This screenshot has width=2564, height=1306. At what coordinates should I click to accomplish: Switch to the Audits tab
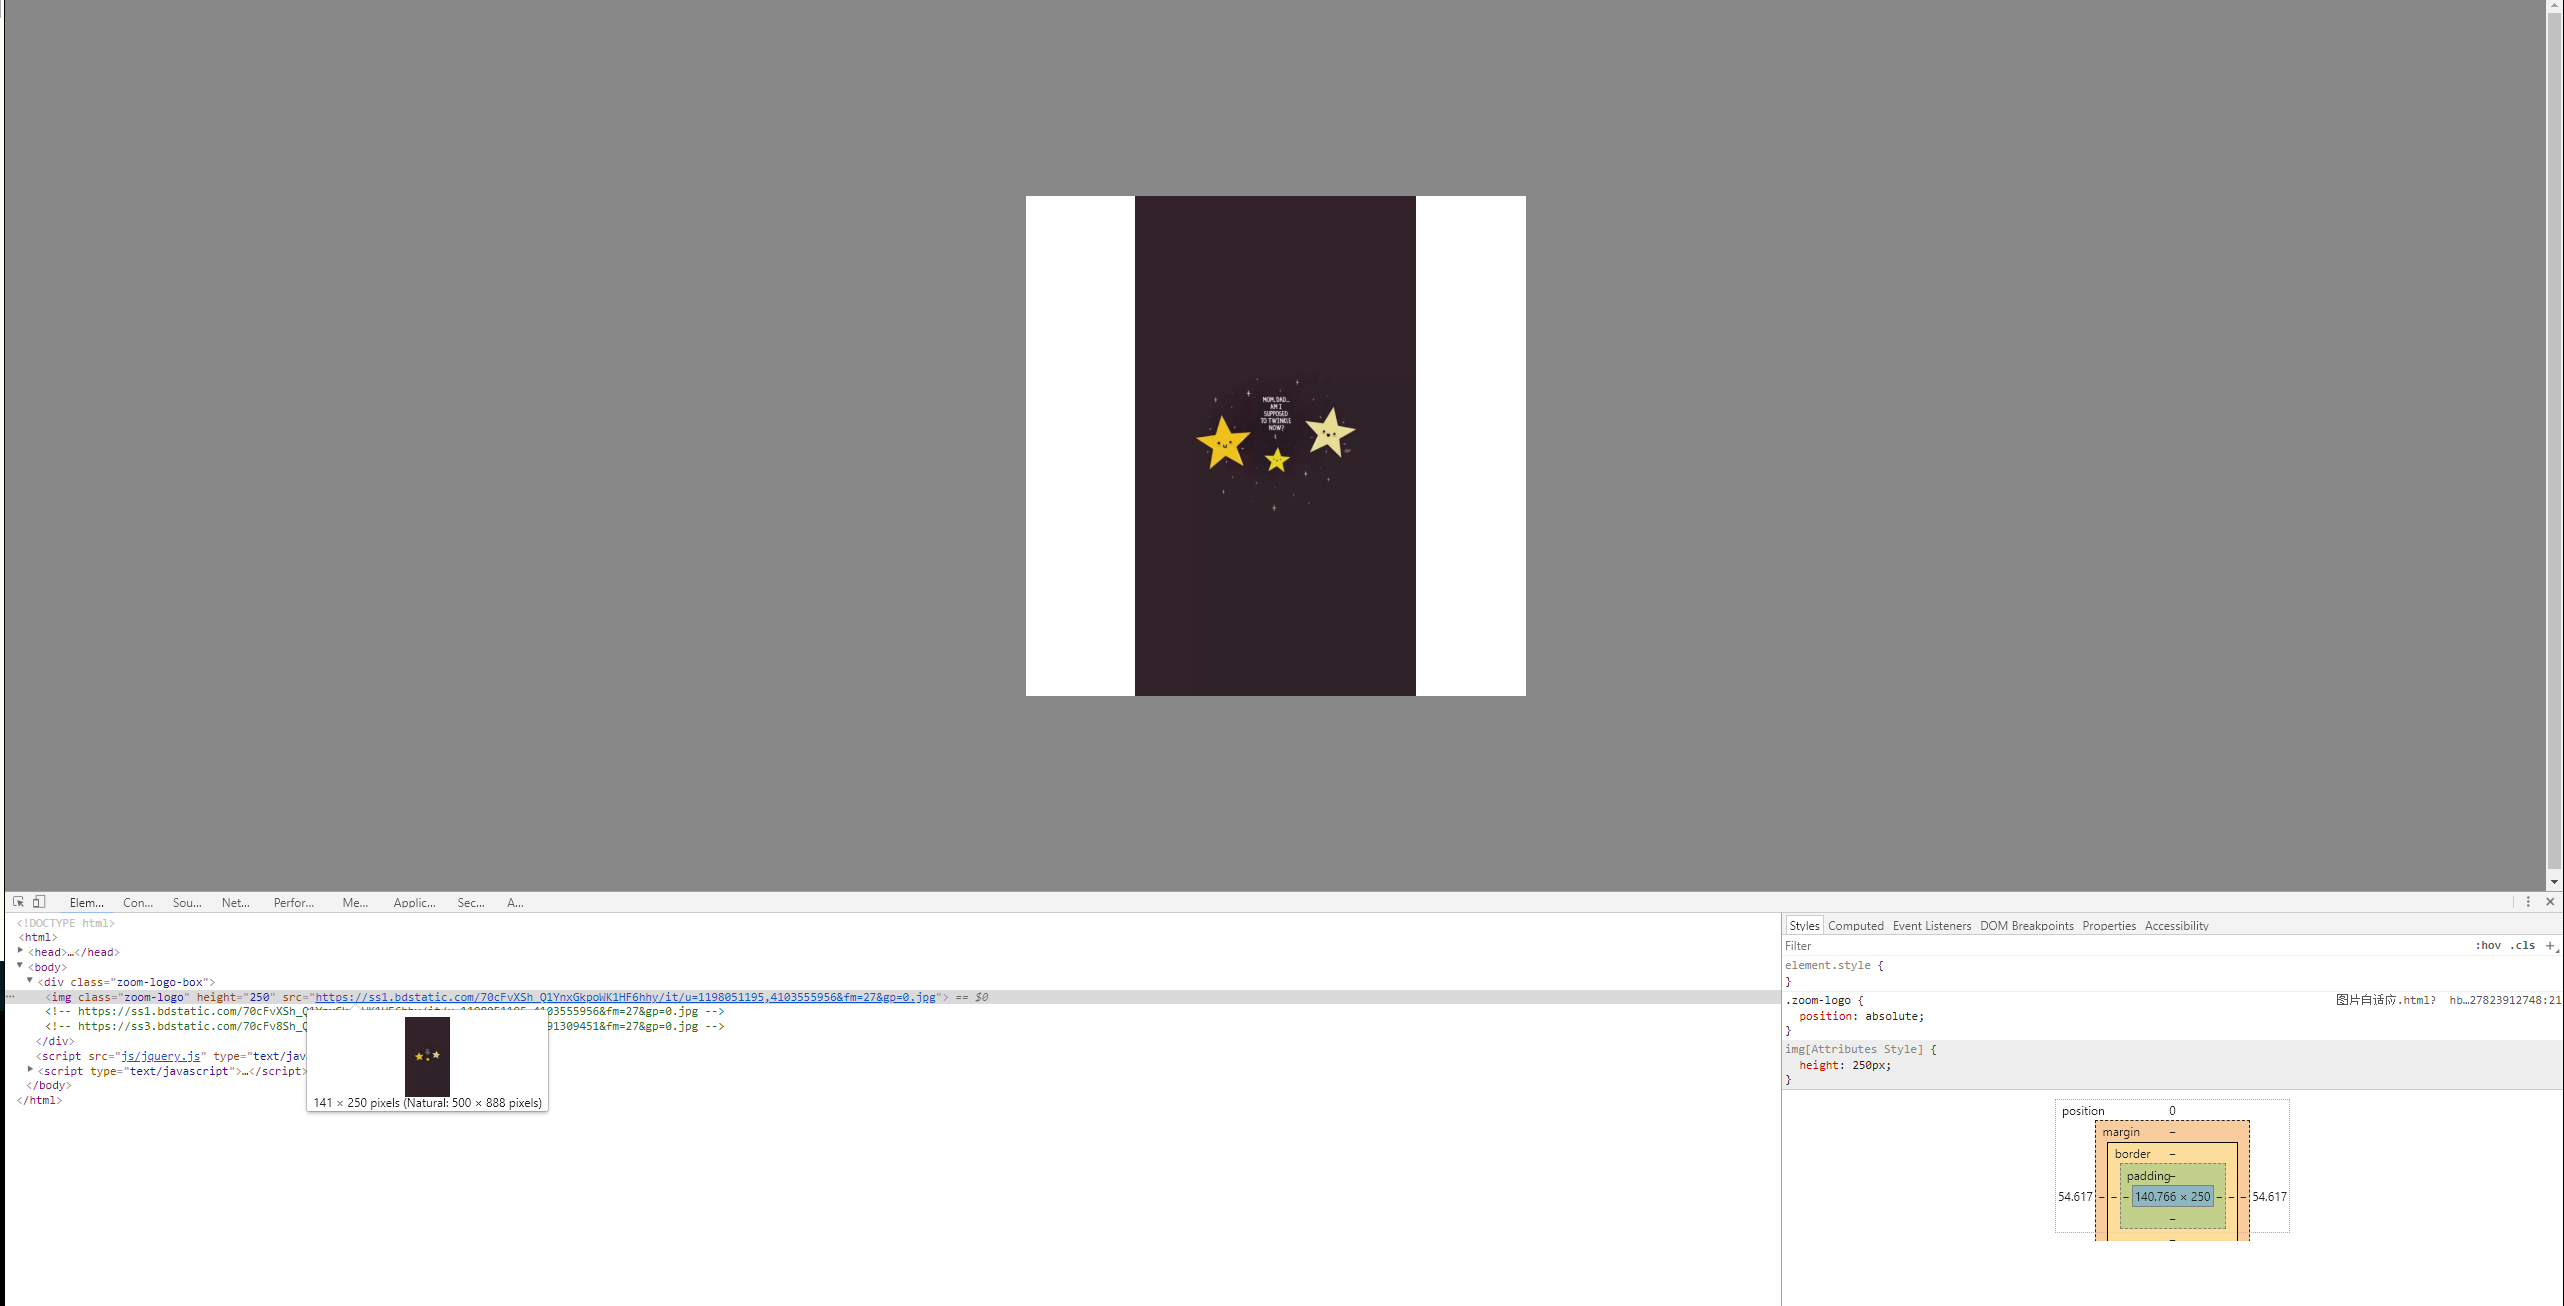coord(515,903)
